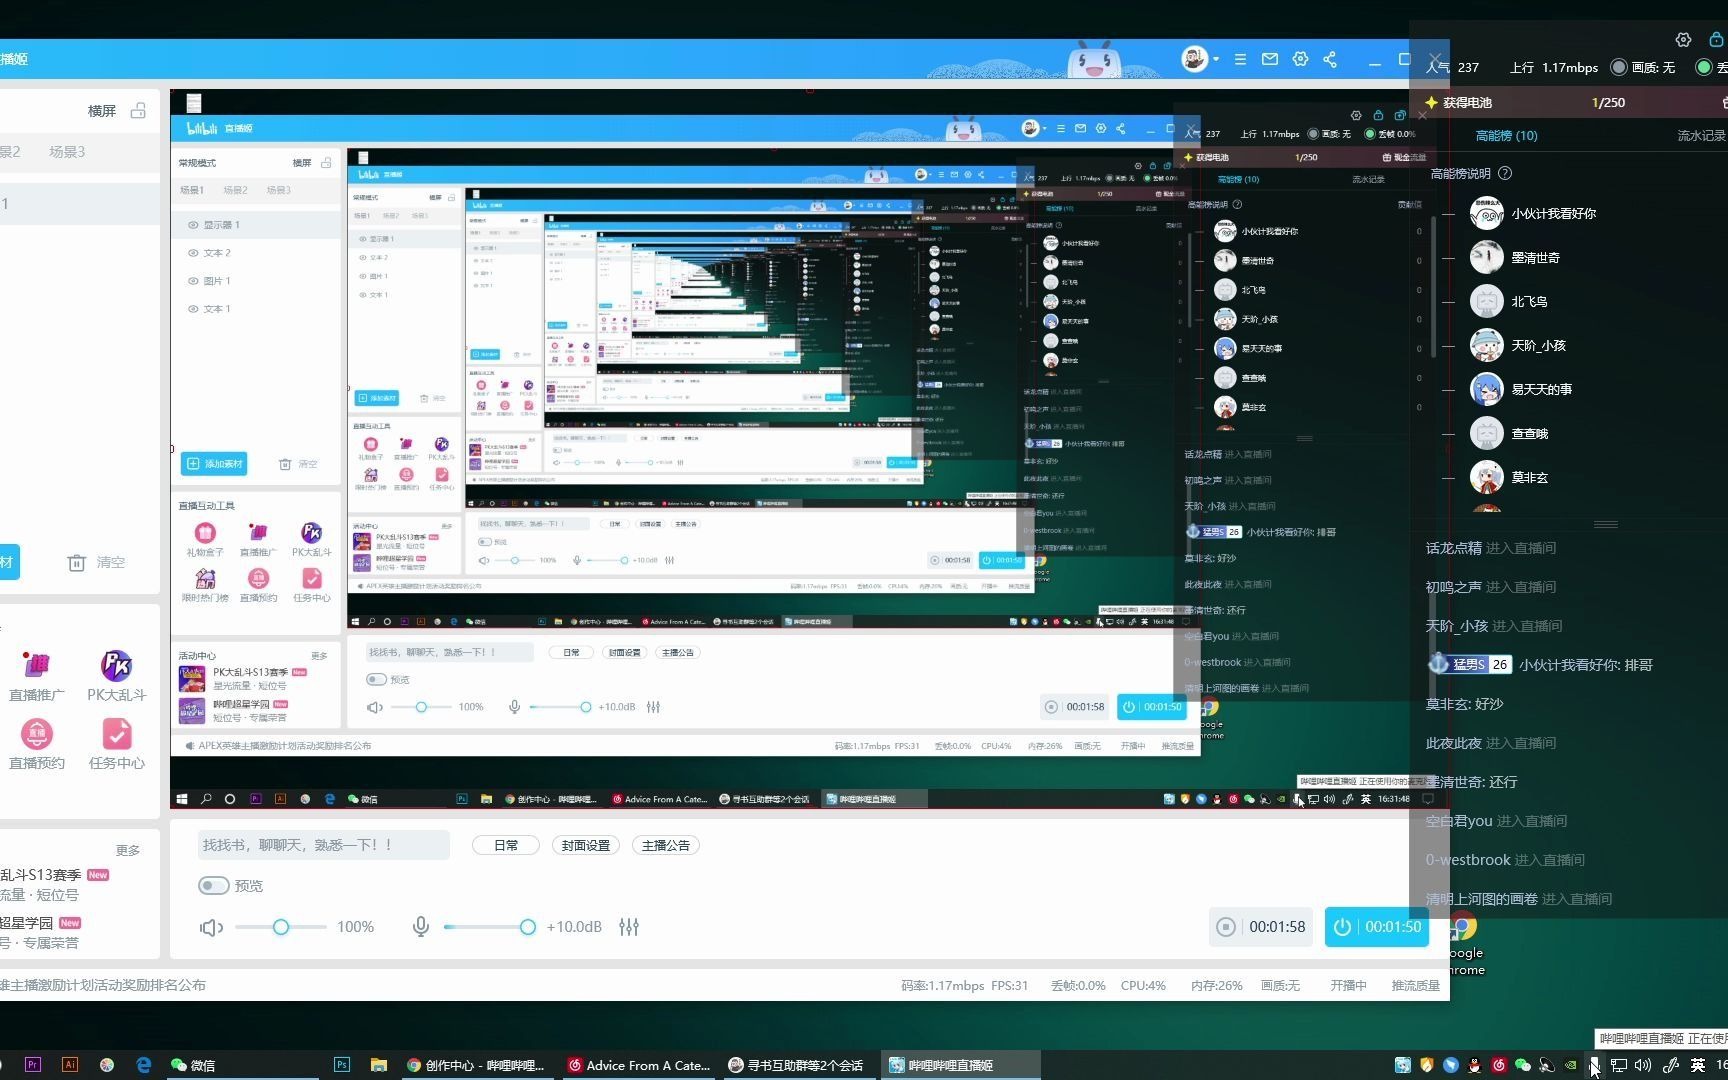Open Photoshop from the taskbar

[341, 1065]
